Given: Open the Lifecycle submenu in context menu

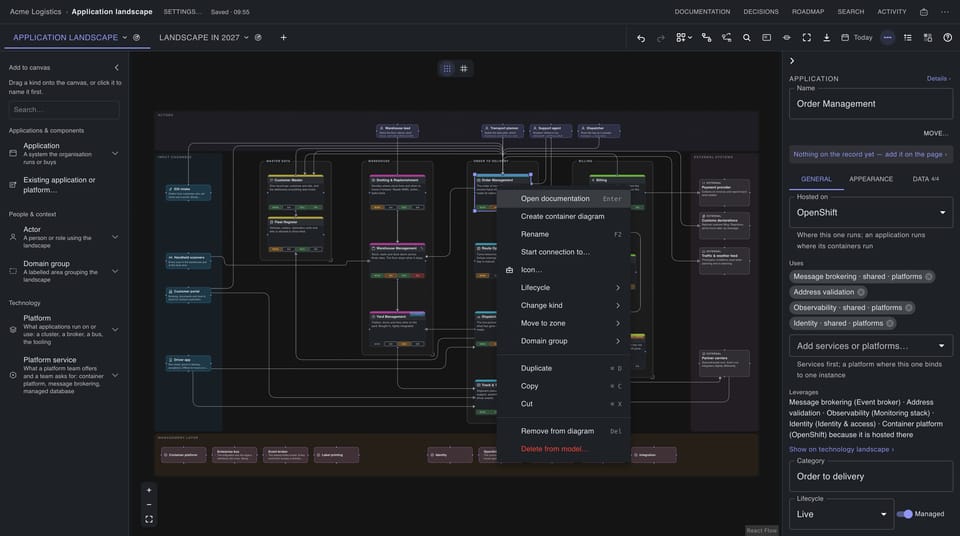Looking at the screenshot, I should 563,287.
